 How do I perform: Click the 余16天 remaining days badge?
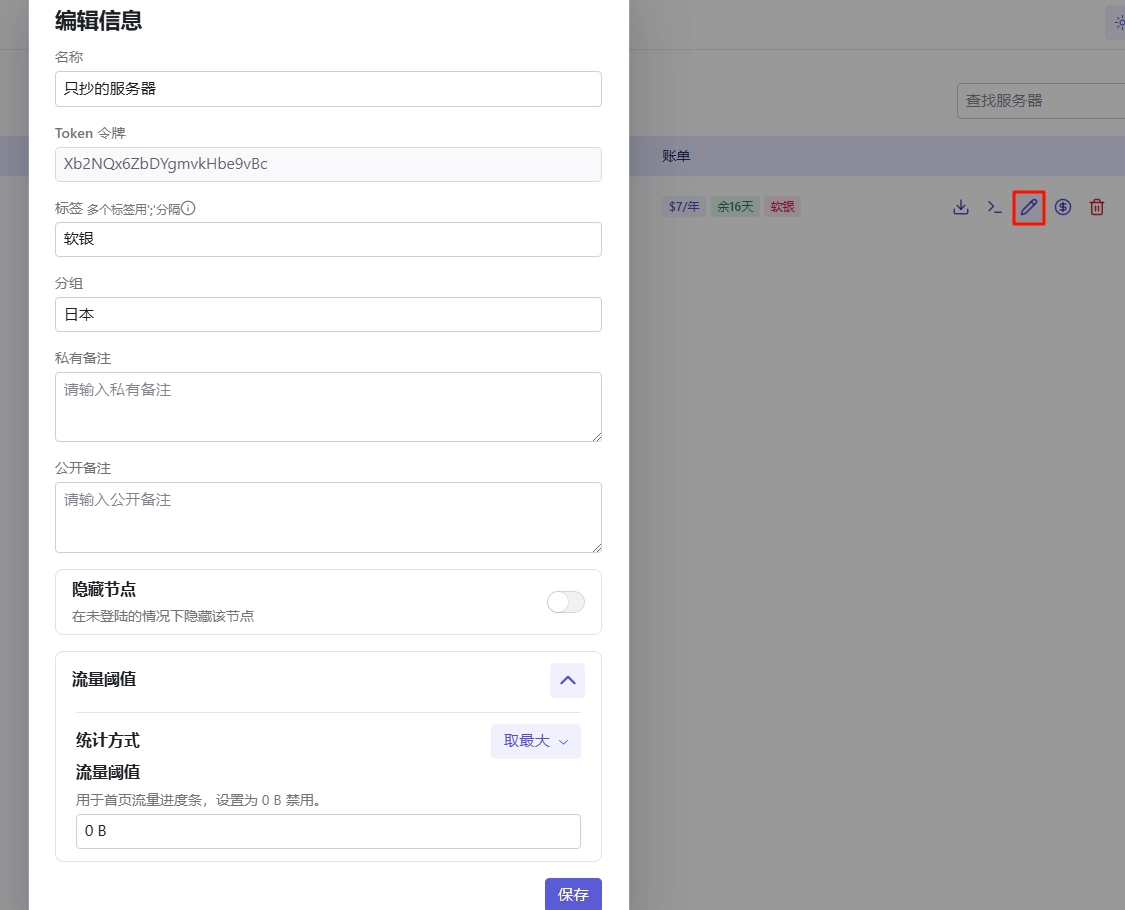[735, 206]
